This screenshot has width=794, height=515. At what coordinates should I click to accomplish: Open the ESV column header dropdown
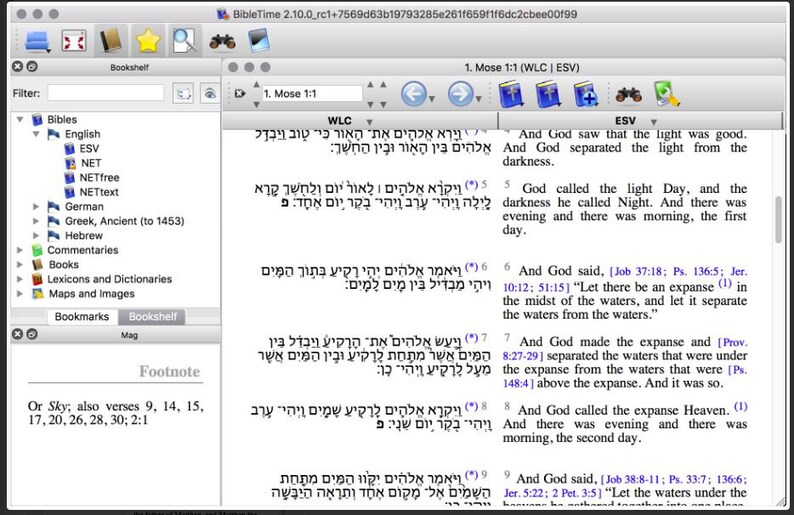pos(654,122)
